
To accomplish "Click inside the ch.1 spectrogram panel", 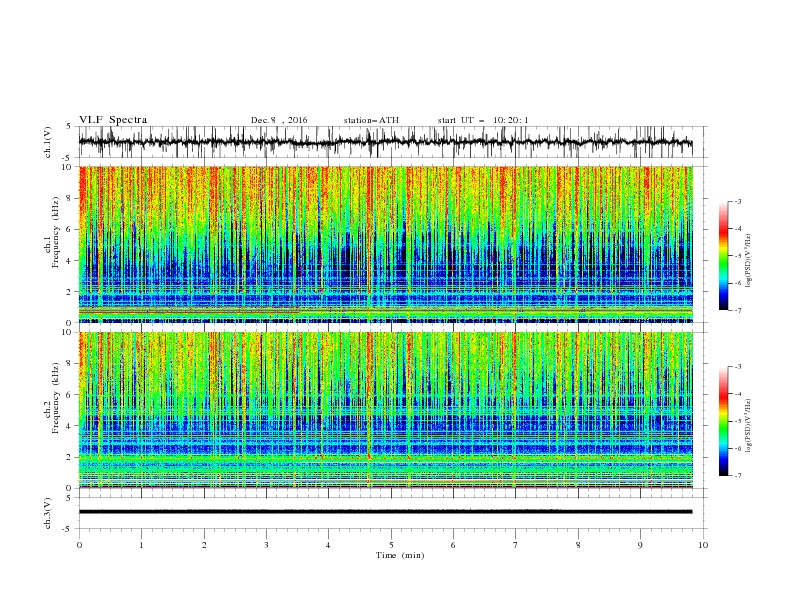I will pos(385,244).
